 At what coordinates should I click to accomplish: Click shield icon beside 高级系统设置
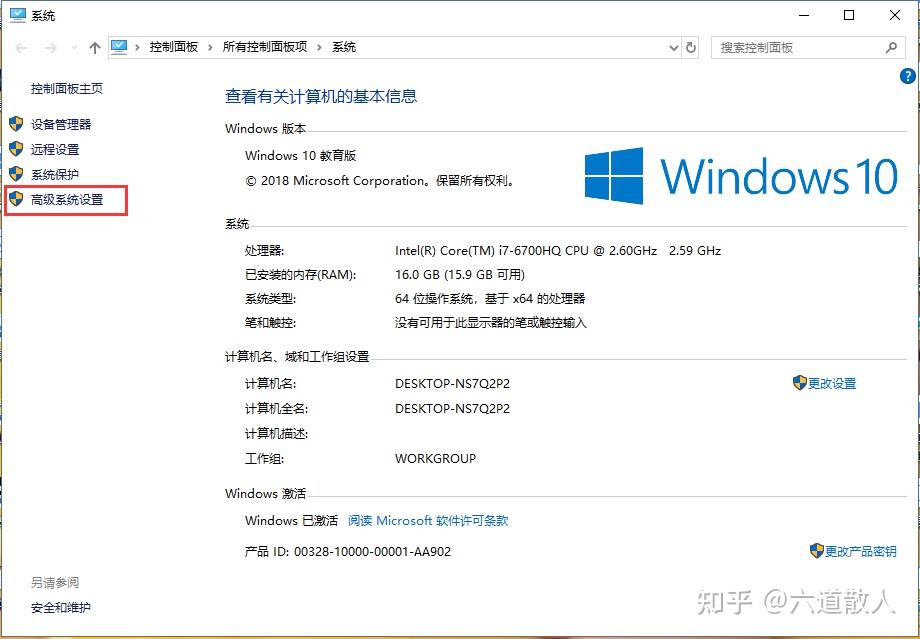[x=16, y=200]
